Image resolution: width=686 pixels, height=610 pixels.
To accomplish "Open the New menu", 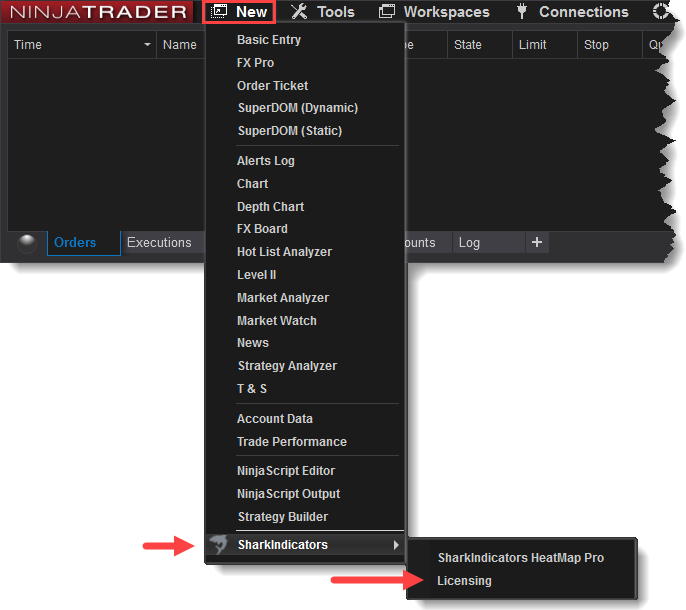I will pos(239,12).
